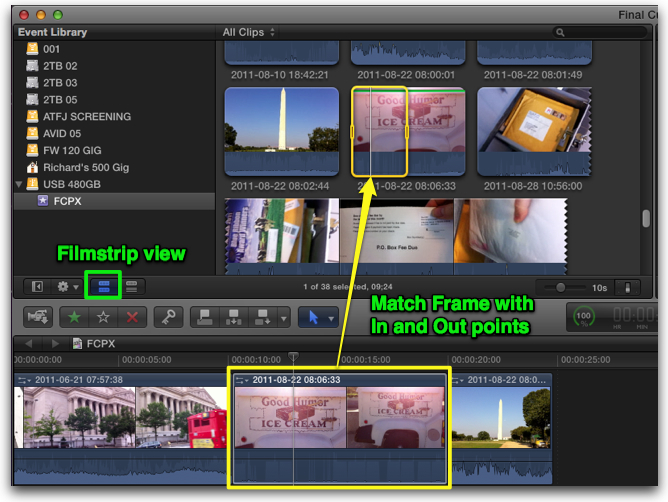Screen dimensions: 668x502
Task: Open the Keyword Editor key icon
Action: tap(168, 317)
